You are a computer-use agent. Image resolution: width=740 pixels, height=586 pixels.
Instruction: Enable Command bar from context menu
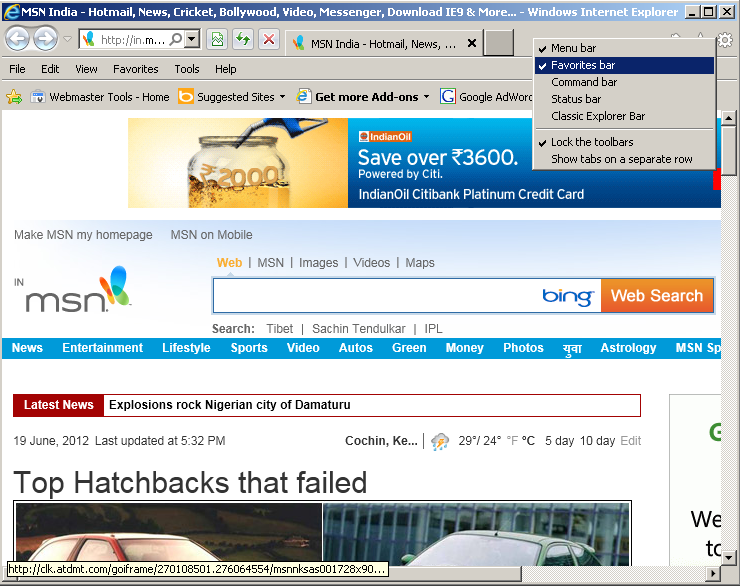tap(624, 82)
